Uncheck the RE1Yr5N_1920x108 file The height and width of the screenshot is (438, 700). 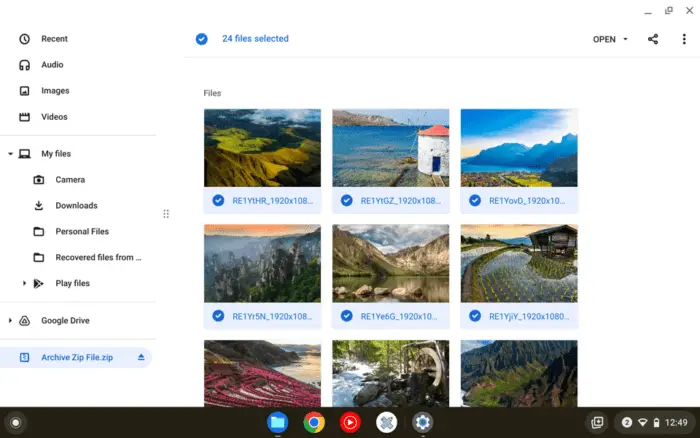[218, 316]
